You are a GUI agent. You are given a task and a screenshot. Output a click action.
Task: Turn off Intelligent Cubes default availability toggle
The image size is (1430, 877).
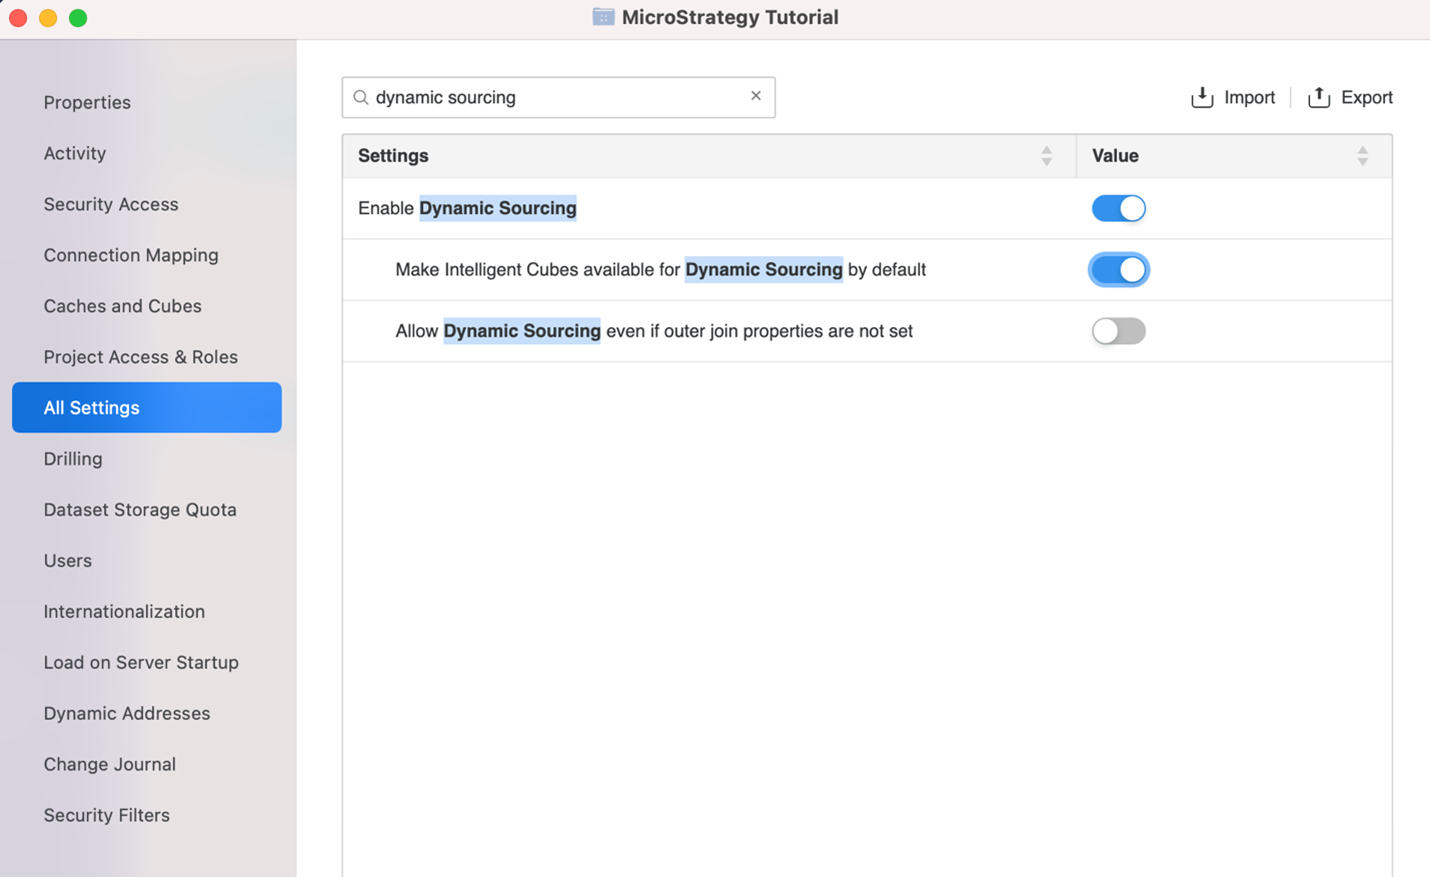point(1118,270)
